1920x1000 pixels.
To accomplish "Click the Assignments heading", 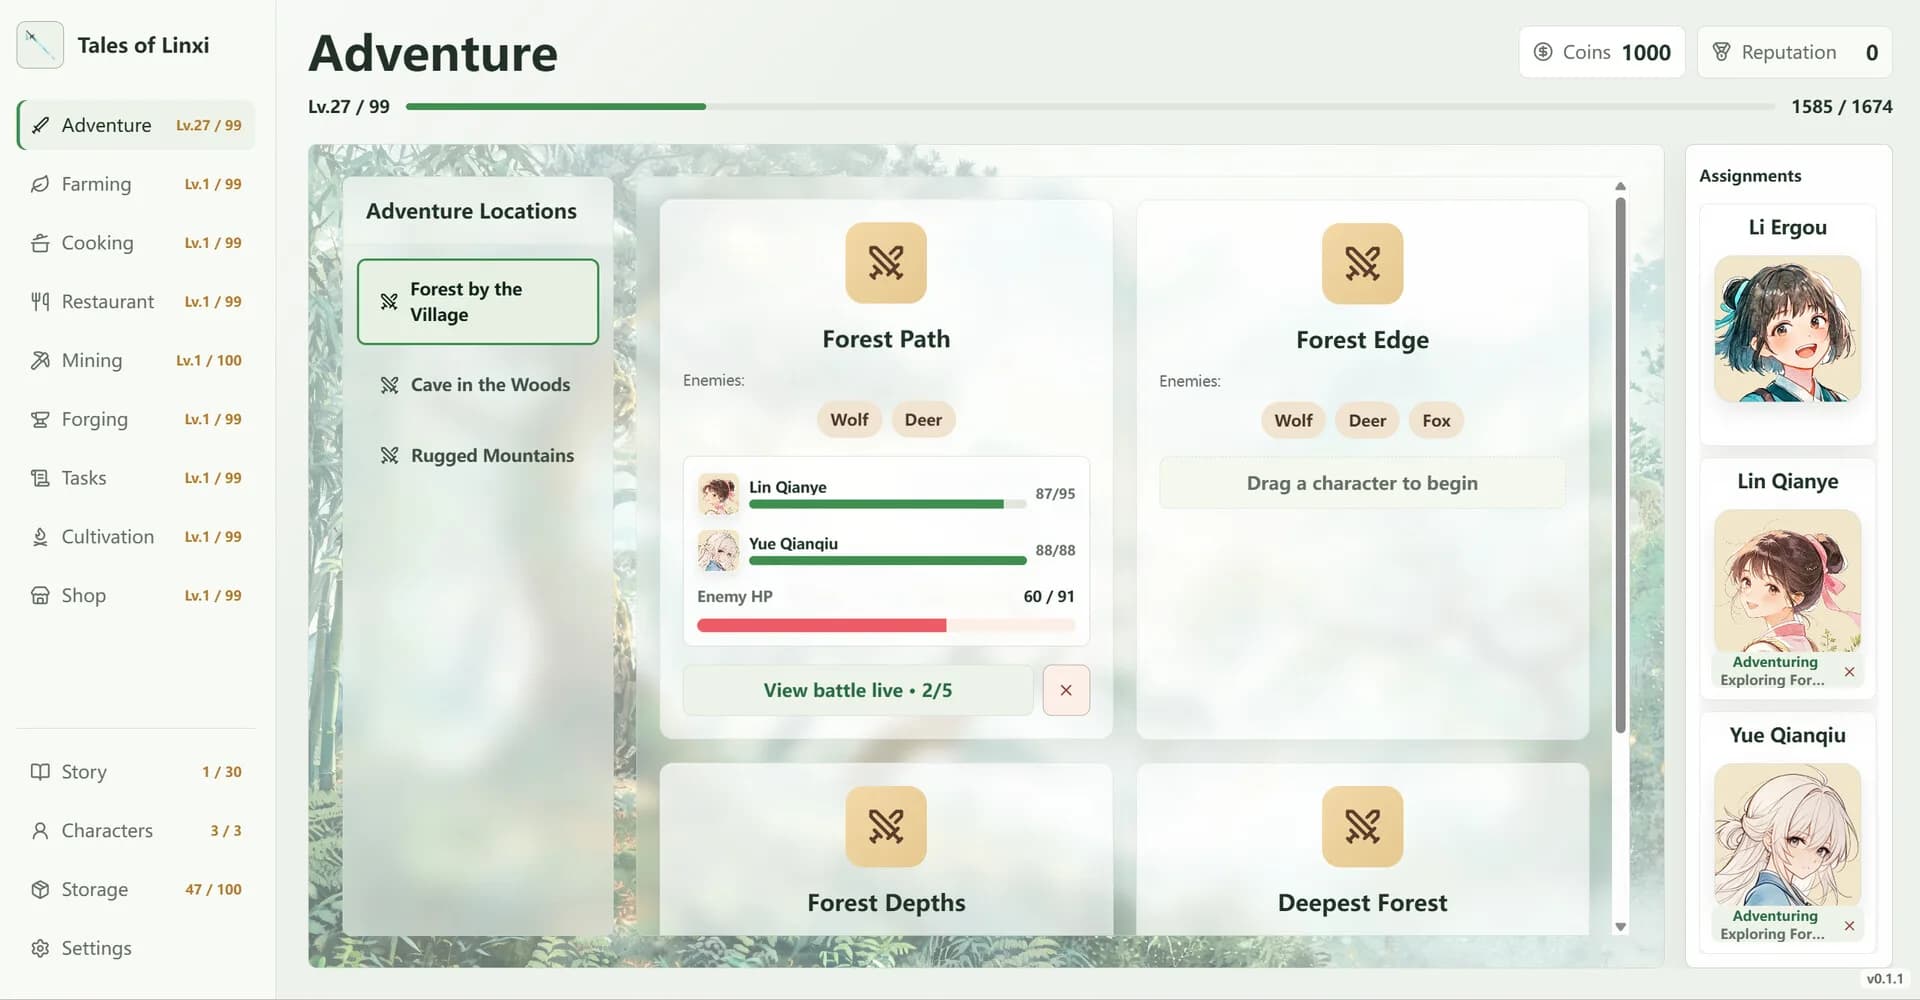I will (x=1750, y=176).
